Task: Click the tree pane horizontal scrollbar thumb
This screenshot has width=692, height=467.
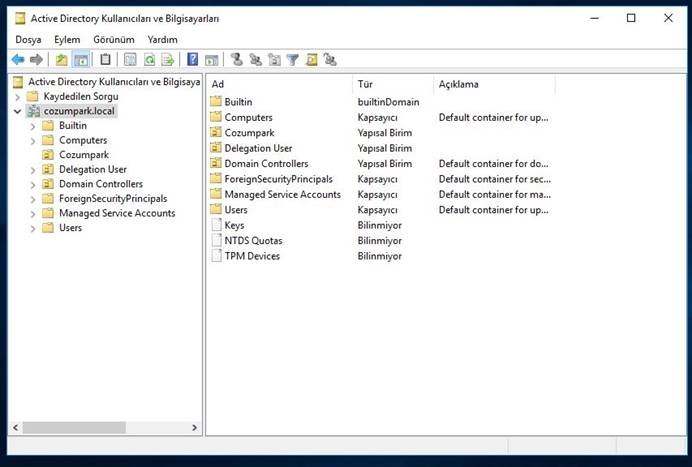Action: 74,427
